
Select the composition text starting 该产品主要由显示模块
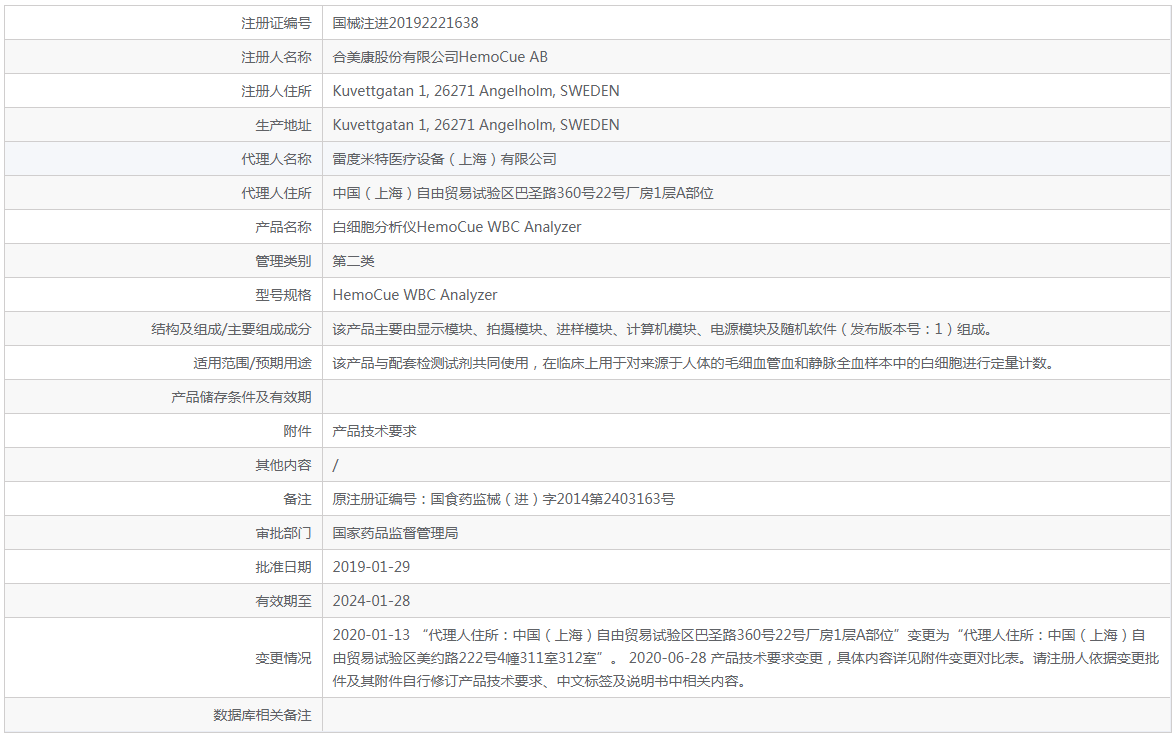[665, 329]
